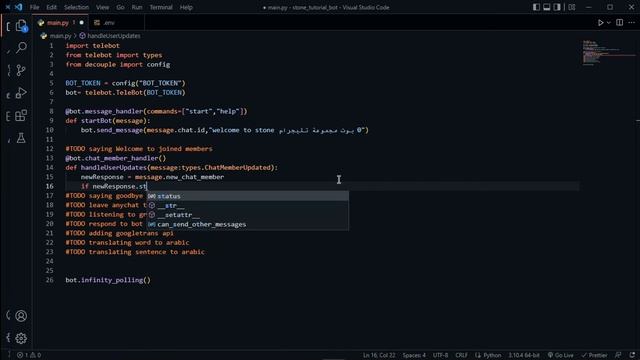This screenshot has height=360, width=640.
Task: Click '#TODO translating word to arabic' comment
Action: pos(127,242)
